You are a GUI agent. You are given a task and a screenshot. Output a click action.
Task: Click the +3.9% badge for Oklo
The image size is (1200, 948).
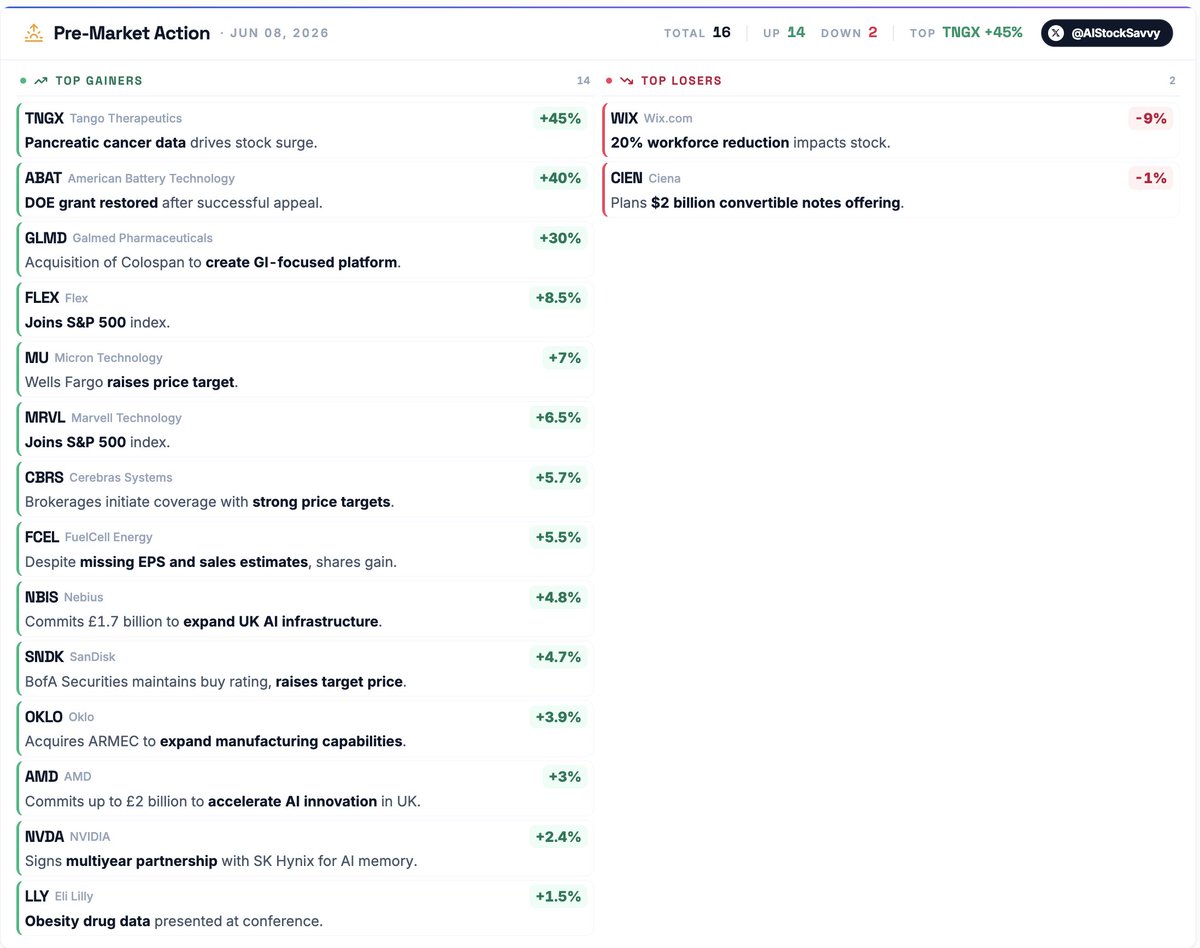(558, 717)
